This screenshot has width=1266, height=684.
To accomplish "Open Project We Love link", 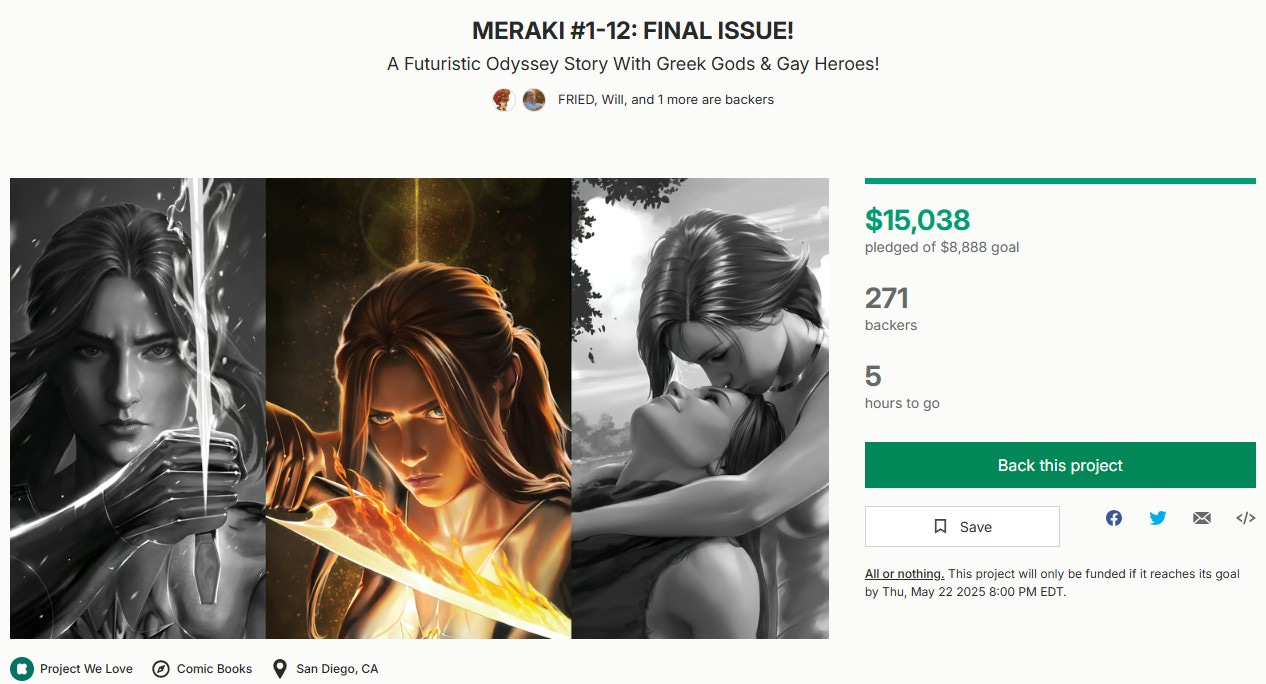I will point(86,669).
